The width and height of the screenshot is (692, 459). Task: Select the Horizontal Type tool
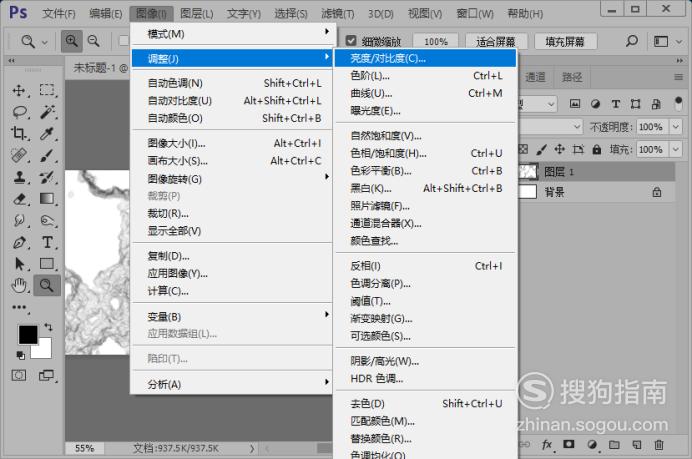(47, 242)
